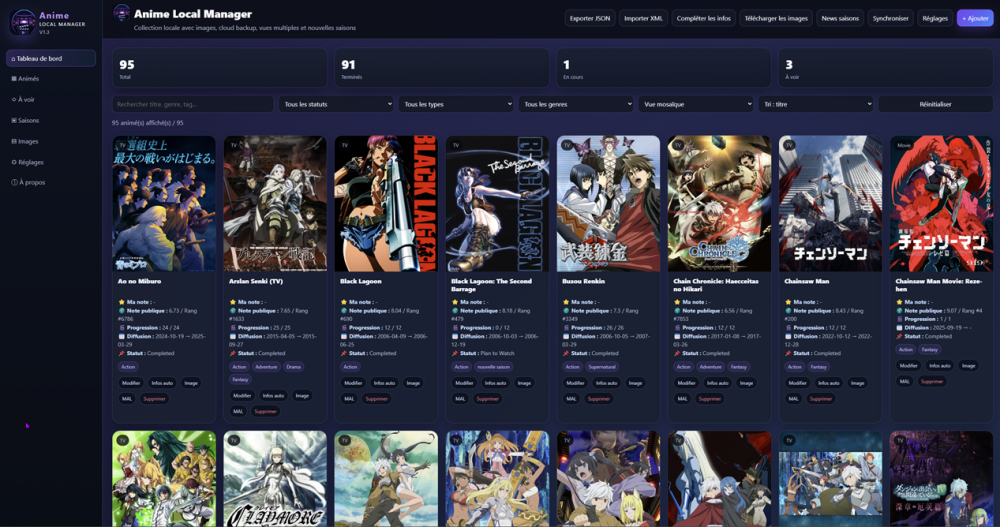
Task: Click Fantasy tag on the Chainsaw Man card
Action: [x=818, y=367]
